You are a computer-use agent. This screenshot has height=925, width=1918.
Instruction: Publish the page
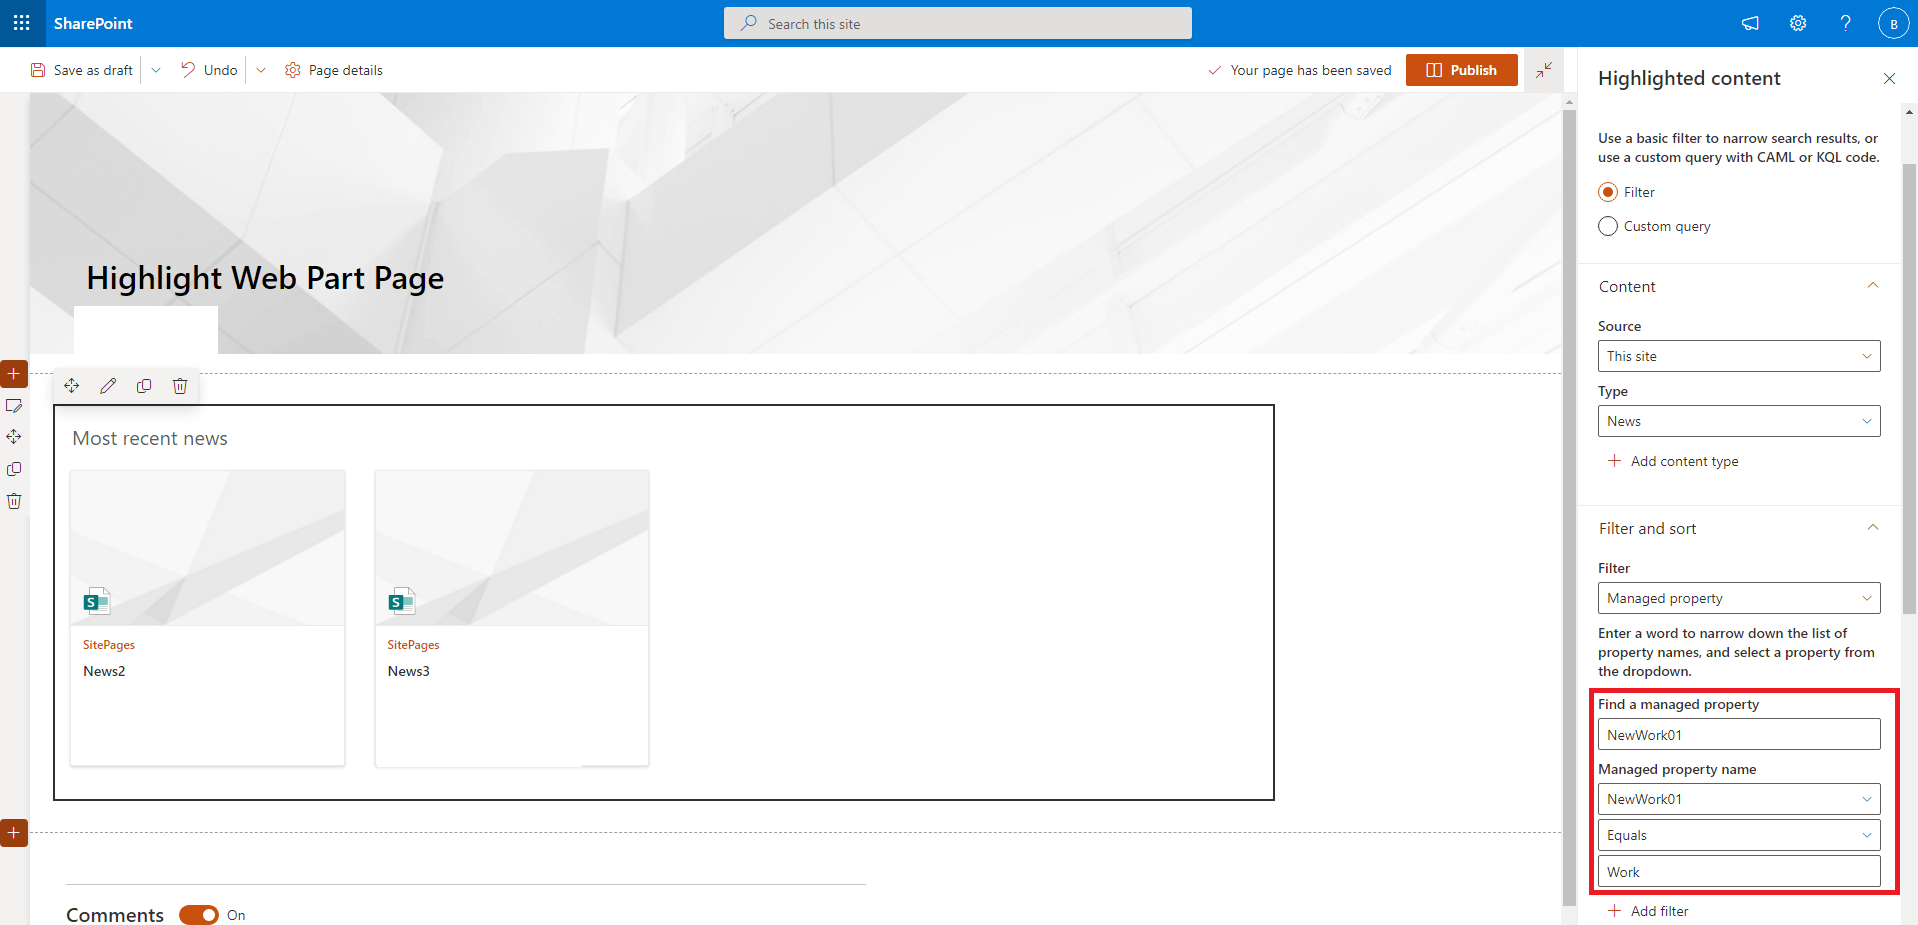point(1462,70)
